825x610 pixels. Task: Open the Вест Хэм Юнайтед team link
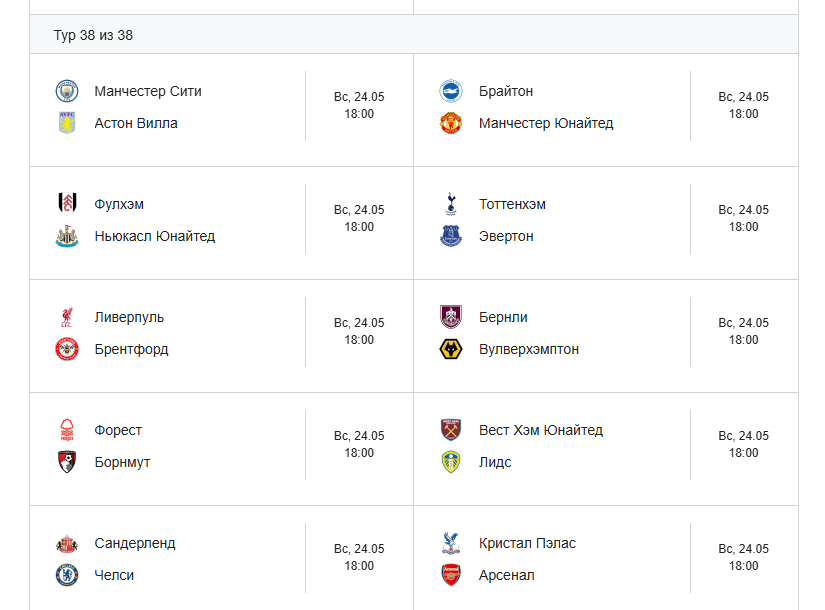(x=541, y=430)
